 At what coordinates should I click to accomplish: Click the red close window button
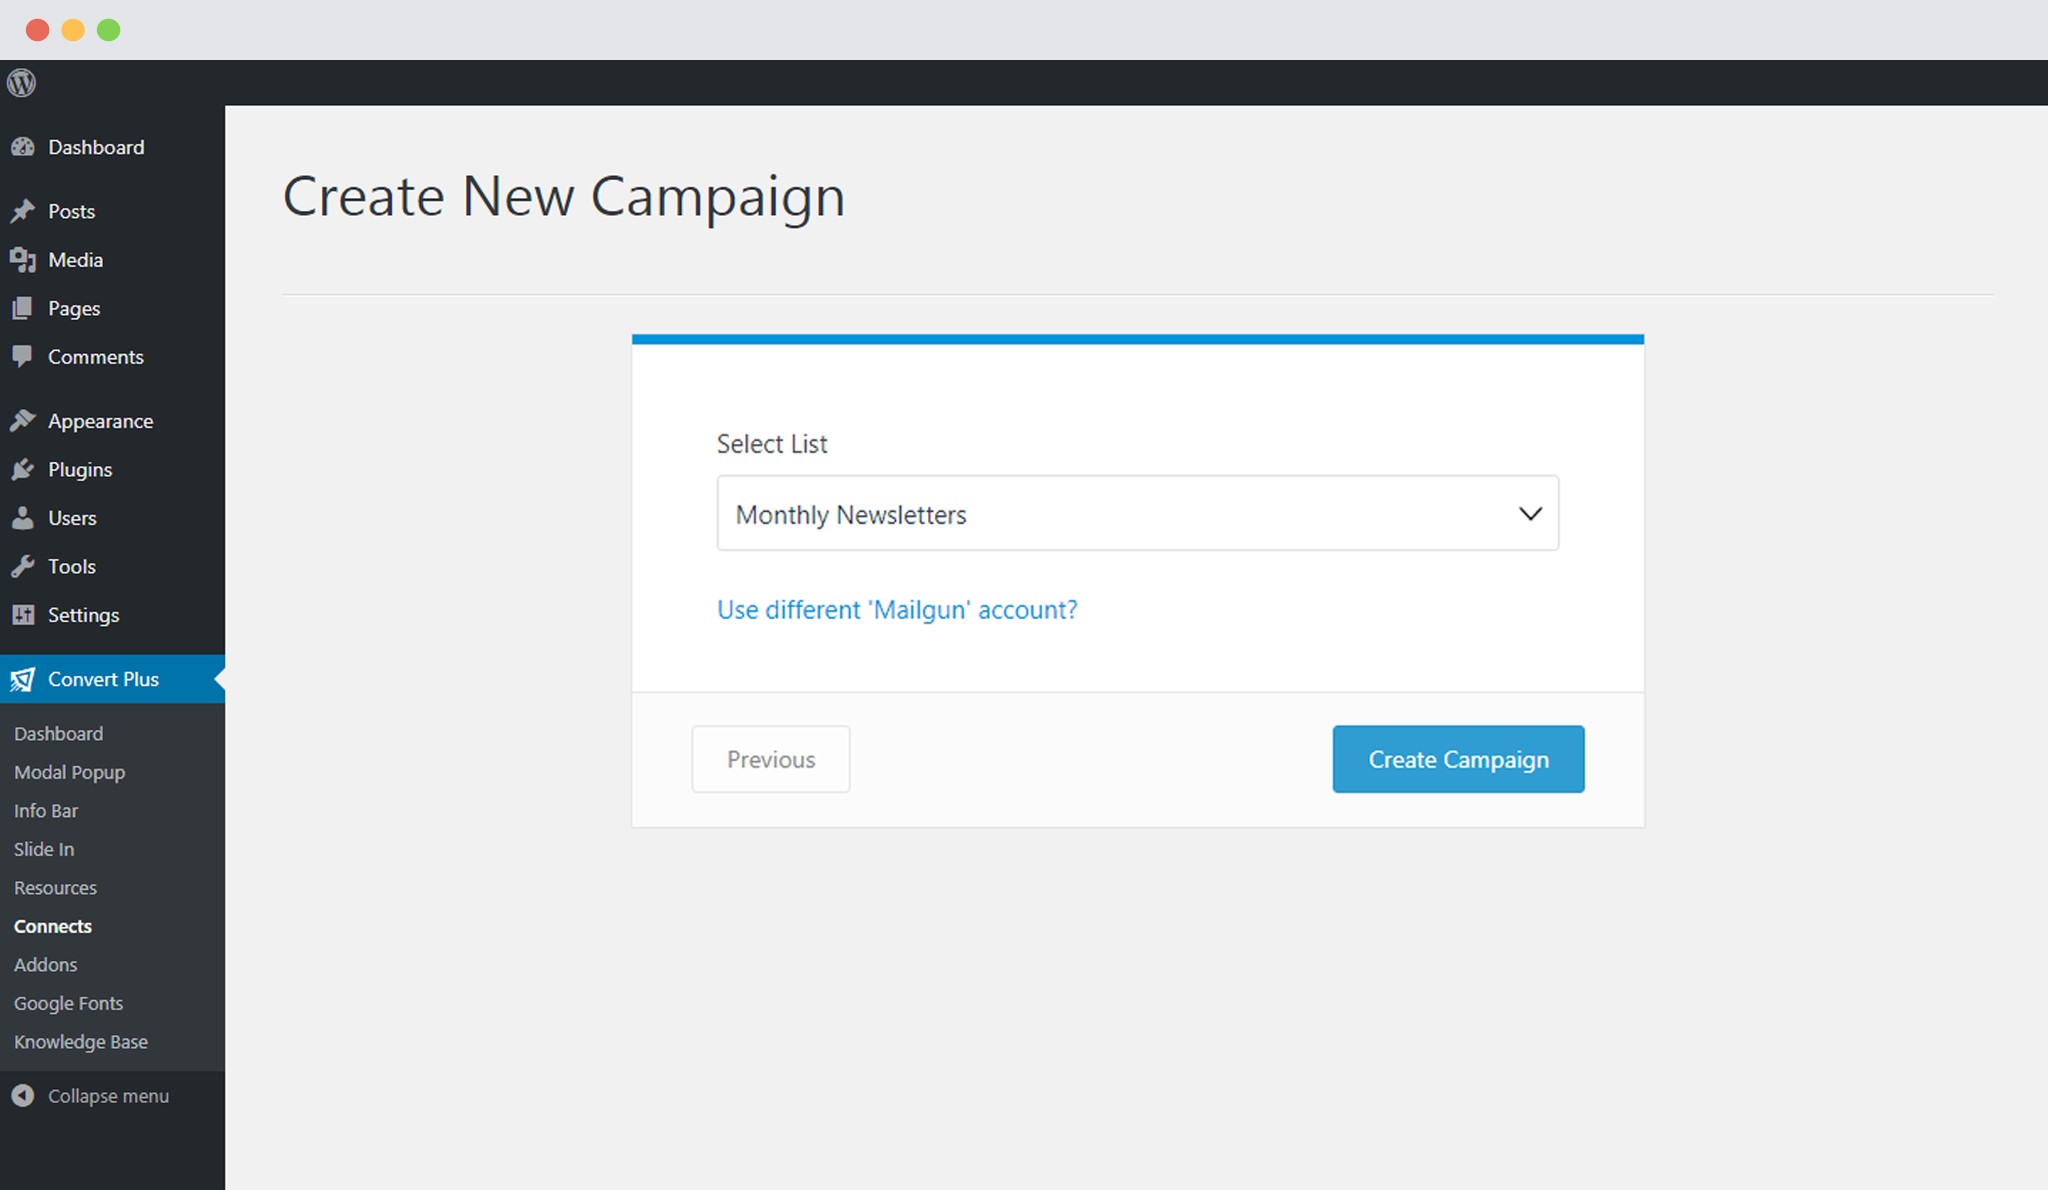click(x=37, y=30)
